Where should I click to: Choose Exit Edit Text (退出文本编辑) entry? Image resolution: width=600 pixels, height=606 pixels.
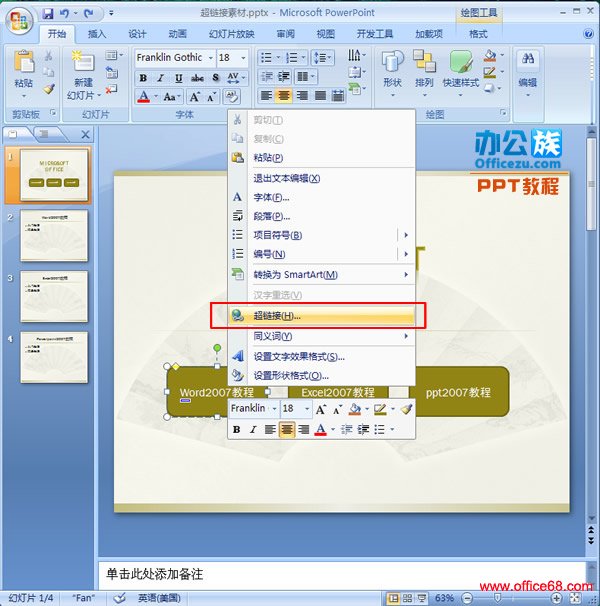click(x=322, y=178)
